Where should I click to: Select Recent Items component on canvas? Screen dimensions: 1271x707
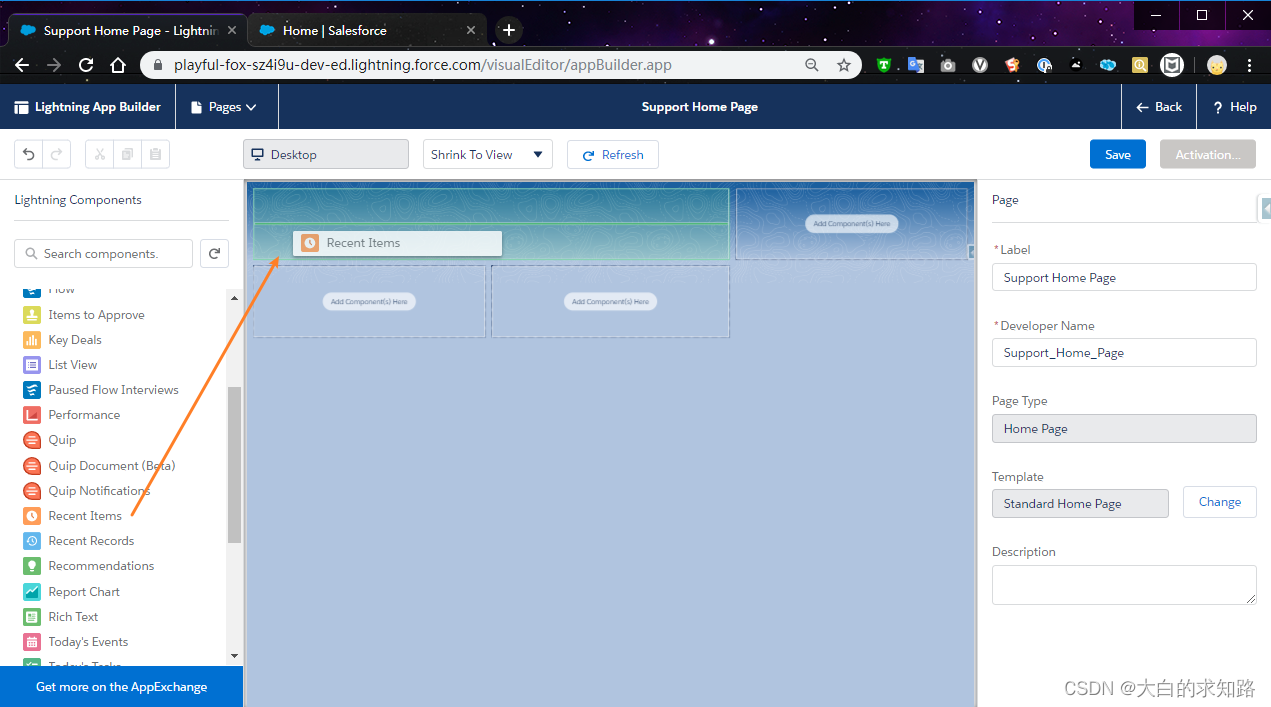click(x=397, y=243)
